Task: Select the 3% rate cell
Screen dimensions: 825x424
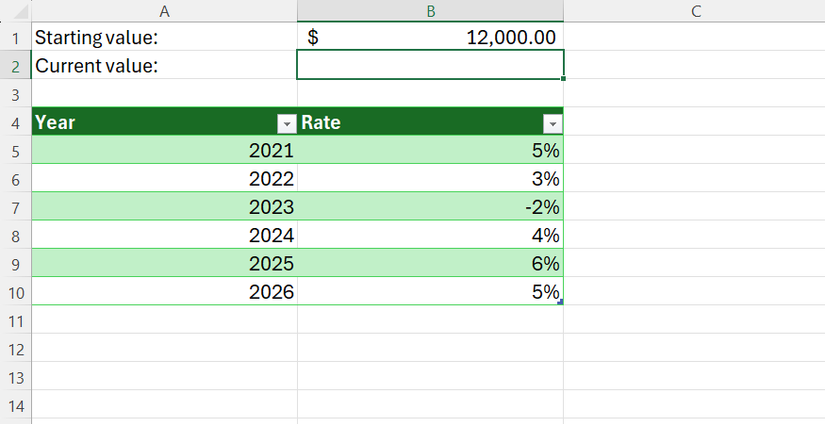Action: click(x=430, y=178)
